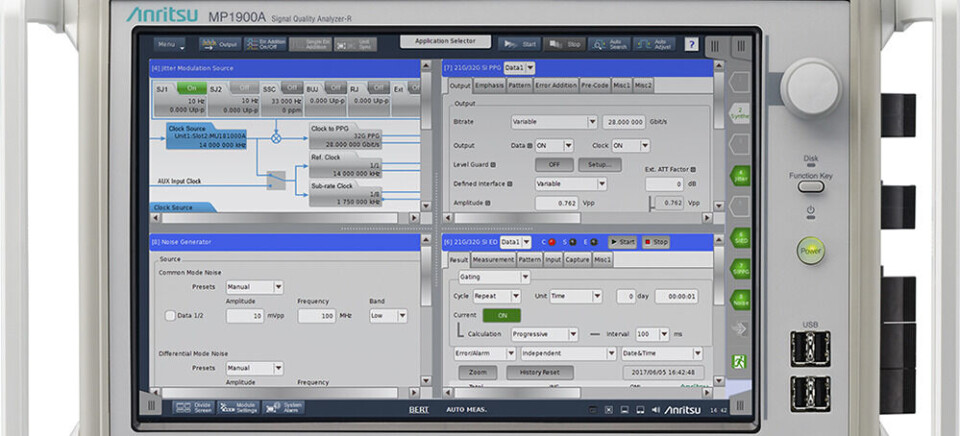Click the Unit Sync toolbar icon
Image resolution: width=960 pixels, height=436 pixels.
355,45
